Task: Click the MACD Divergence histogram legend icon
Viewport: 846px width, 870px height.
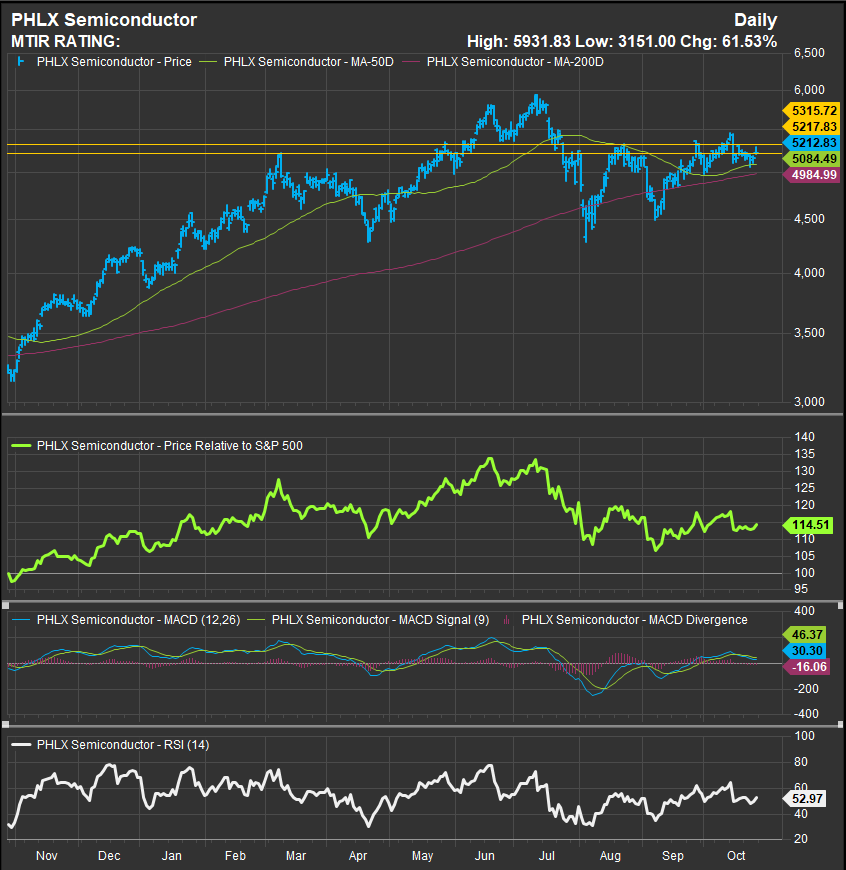Action: point(506,620)
